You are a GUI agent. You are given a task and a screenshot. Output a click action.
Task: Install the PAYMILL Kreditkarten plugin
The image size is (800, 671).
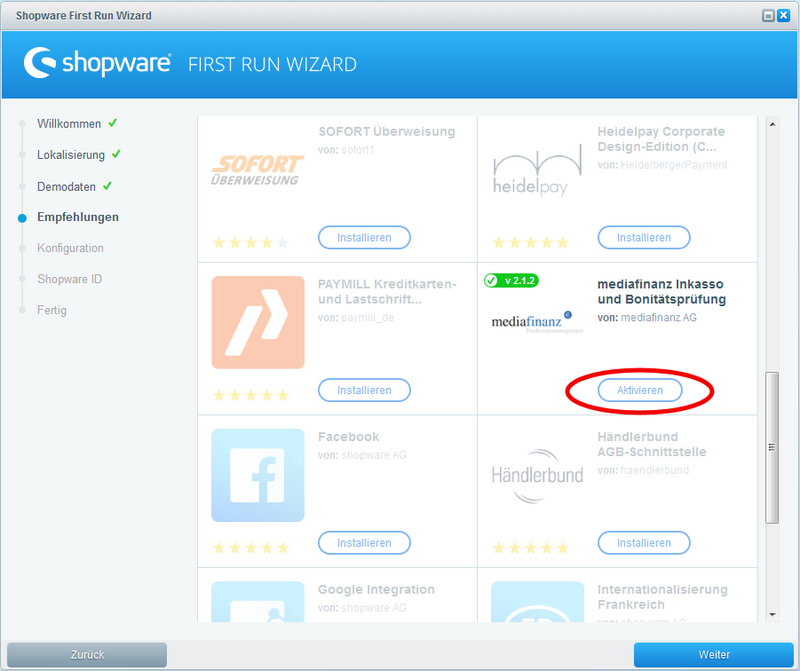tap(364, 390)
